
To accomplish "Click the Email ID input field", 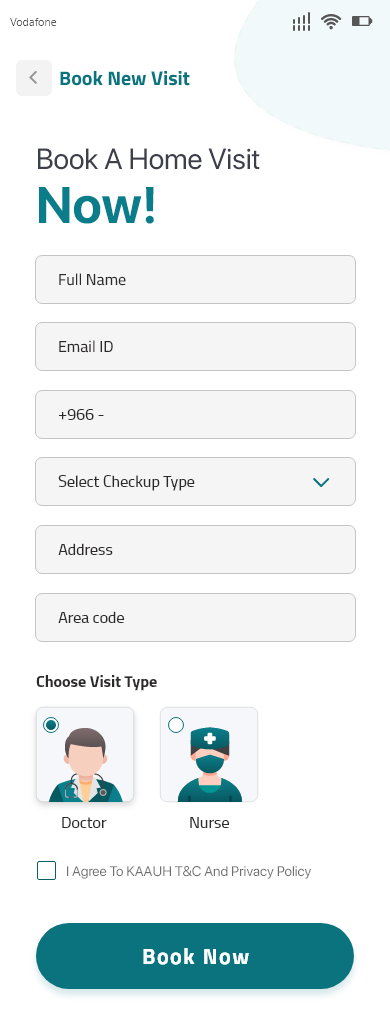I will [196, 347].
